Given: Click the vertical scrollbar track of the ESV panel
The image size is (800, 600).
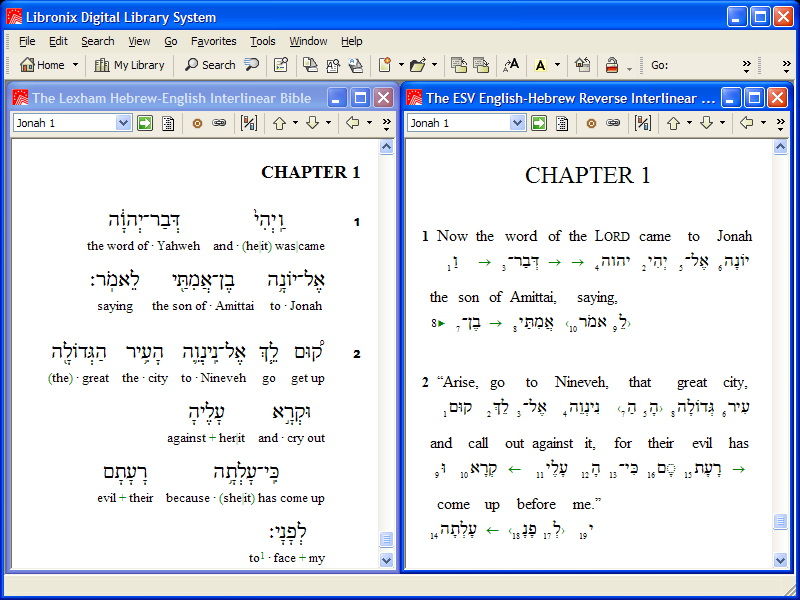Looking at the screenshot, I should [x=781, y=350].
